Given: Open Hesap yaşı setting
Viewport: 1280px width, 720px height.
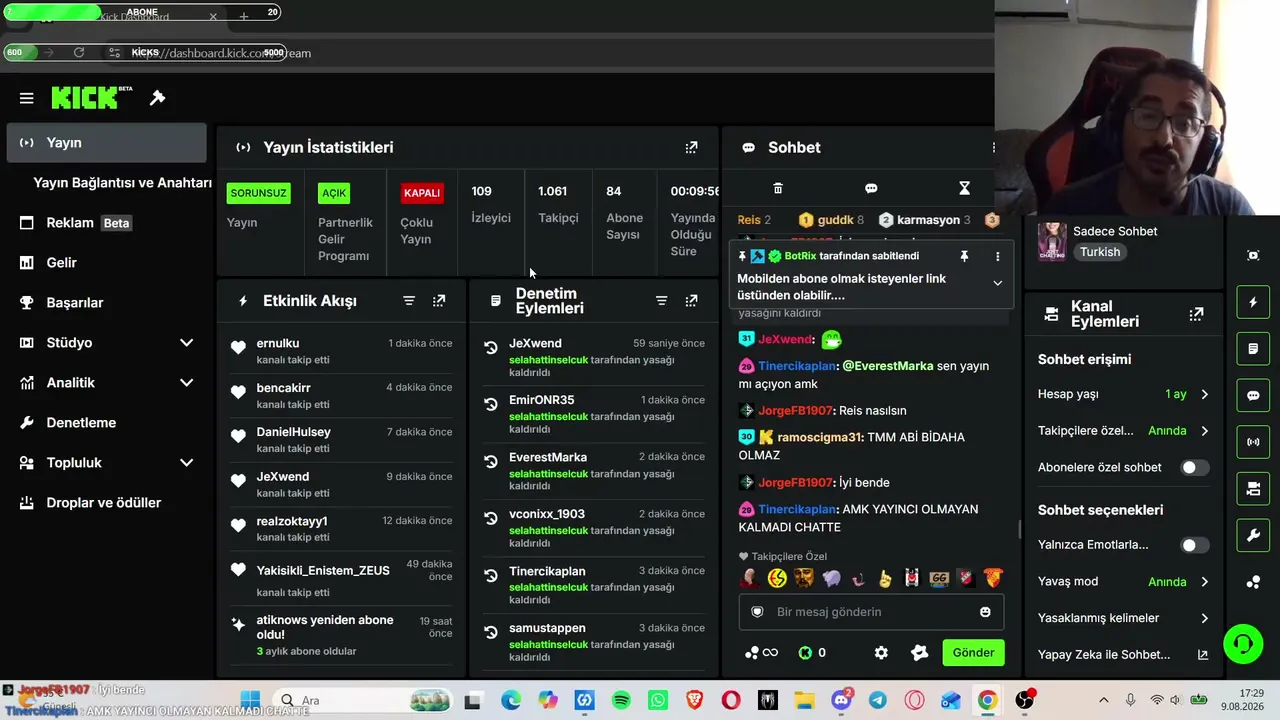Looking at the screenshot, I should (1124, 394).
